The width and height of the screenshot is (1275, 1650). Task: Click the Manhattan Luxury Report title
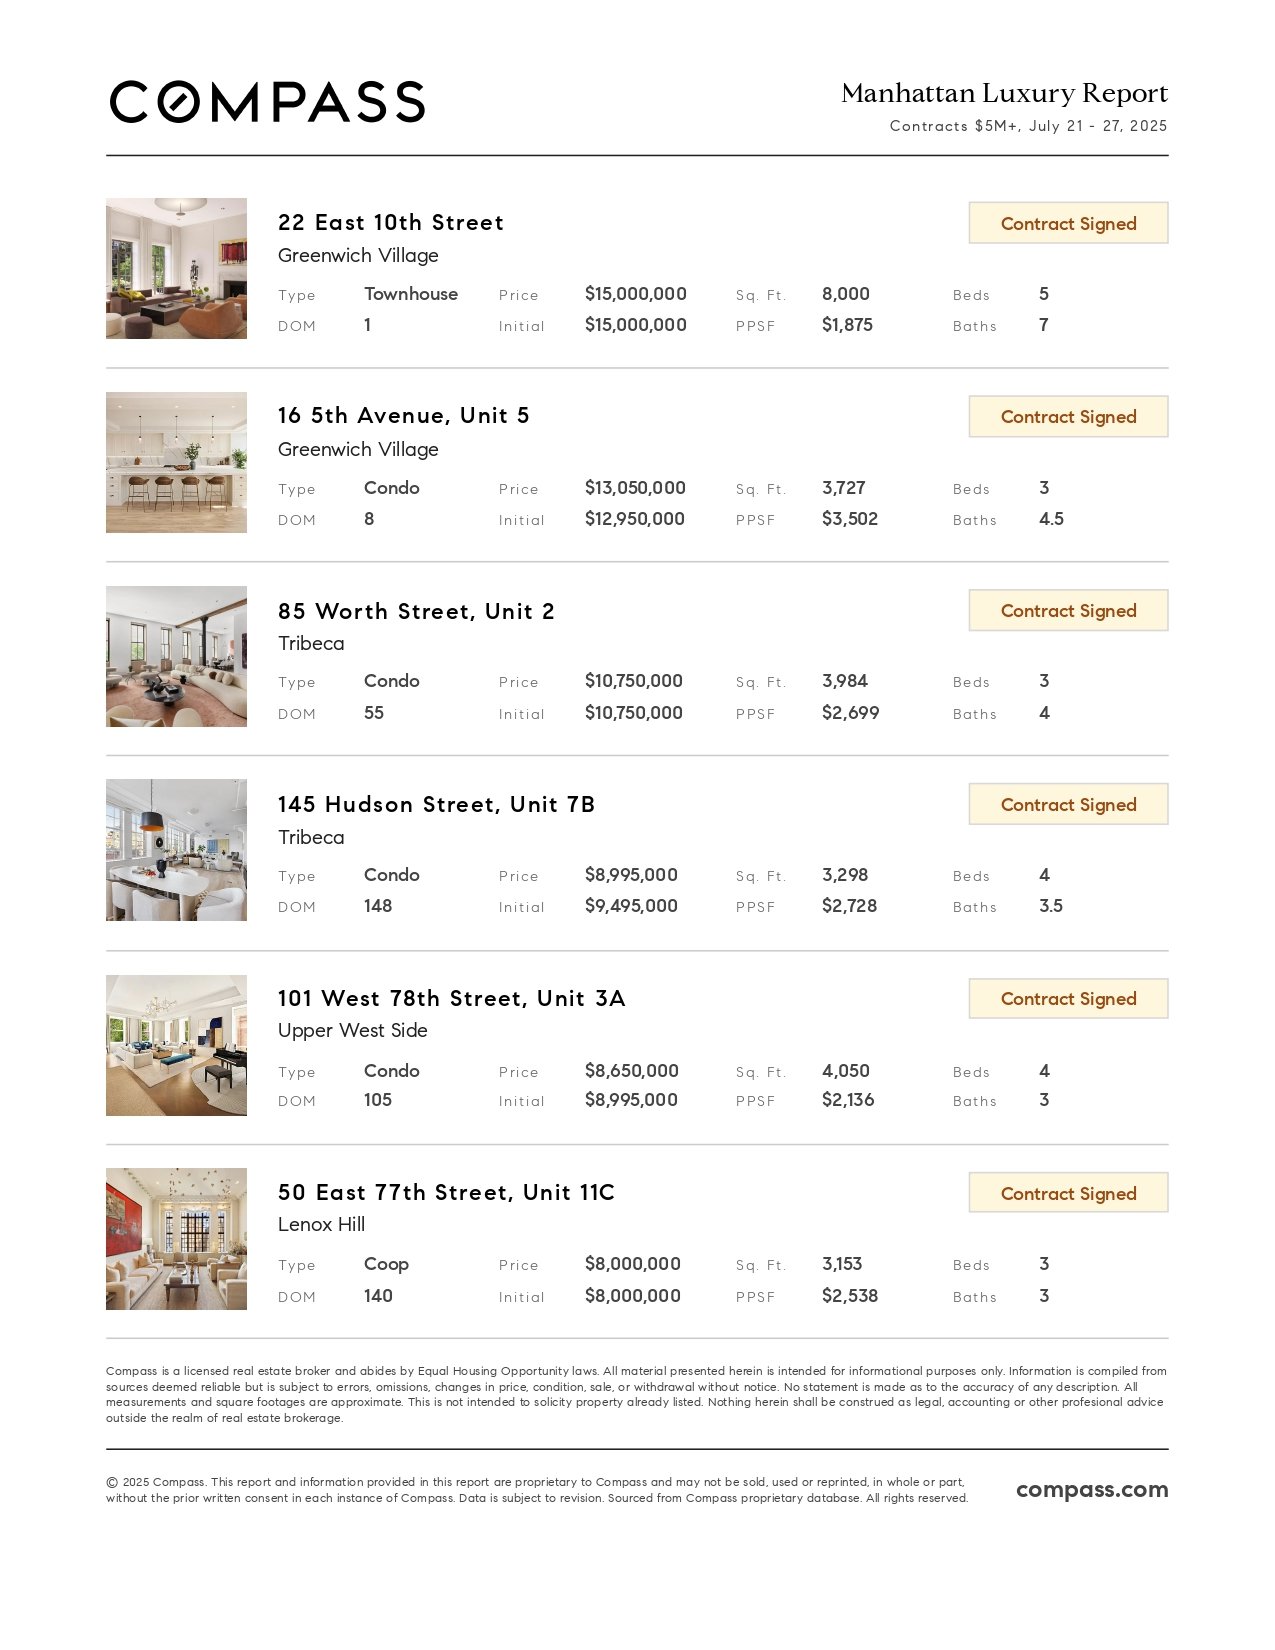[x=1004, y=93]
